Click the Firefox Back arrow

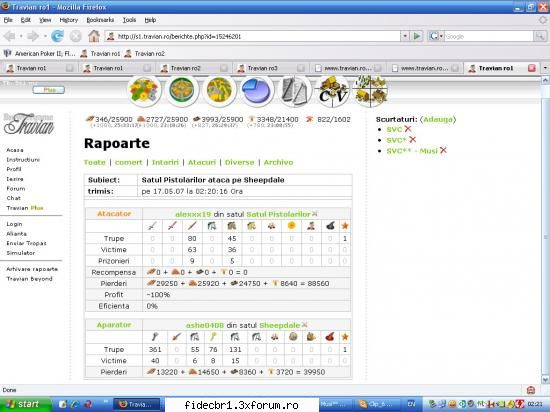(9, 36)
